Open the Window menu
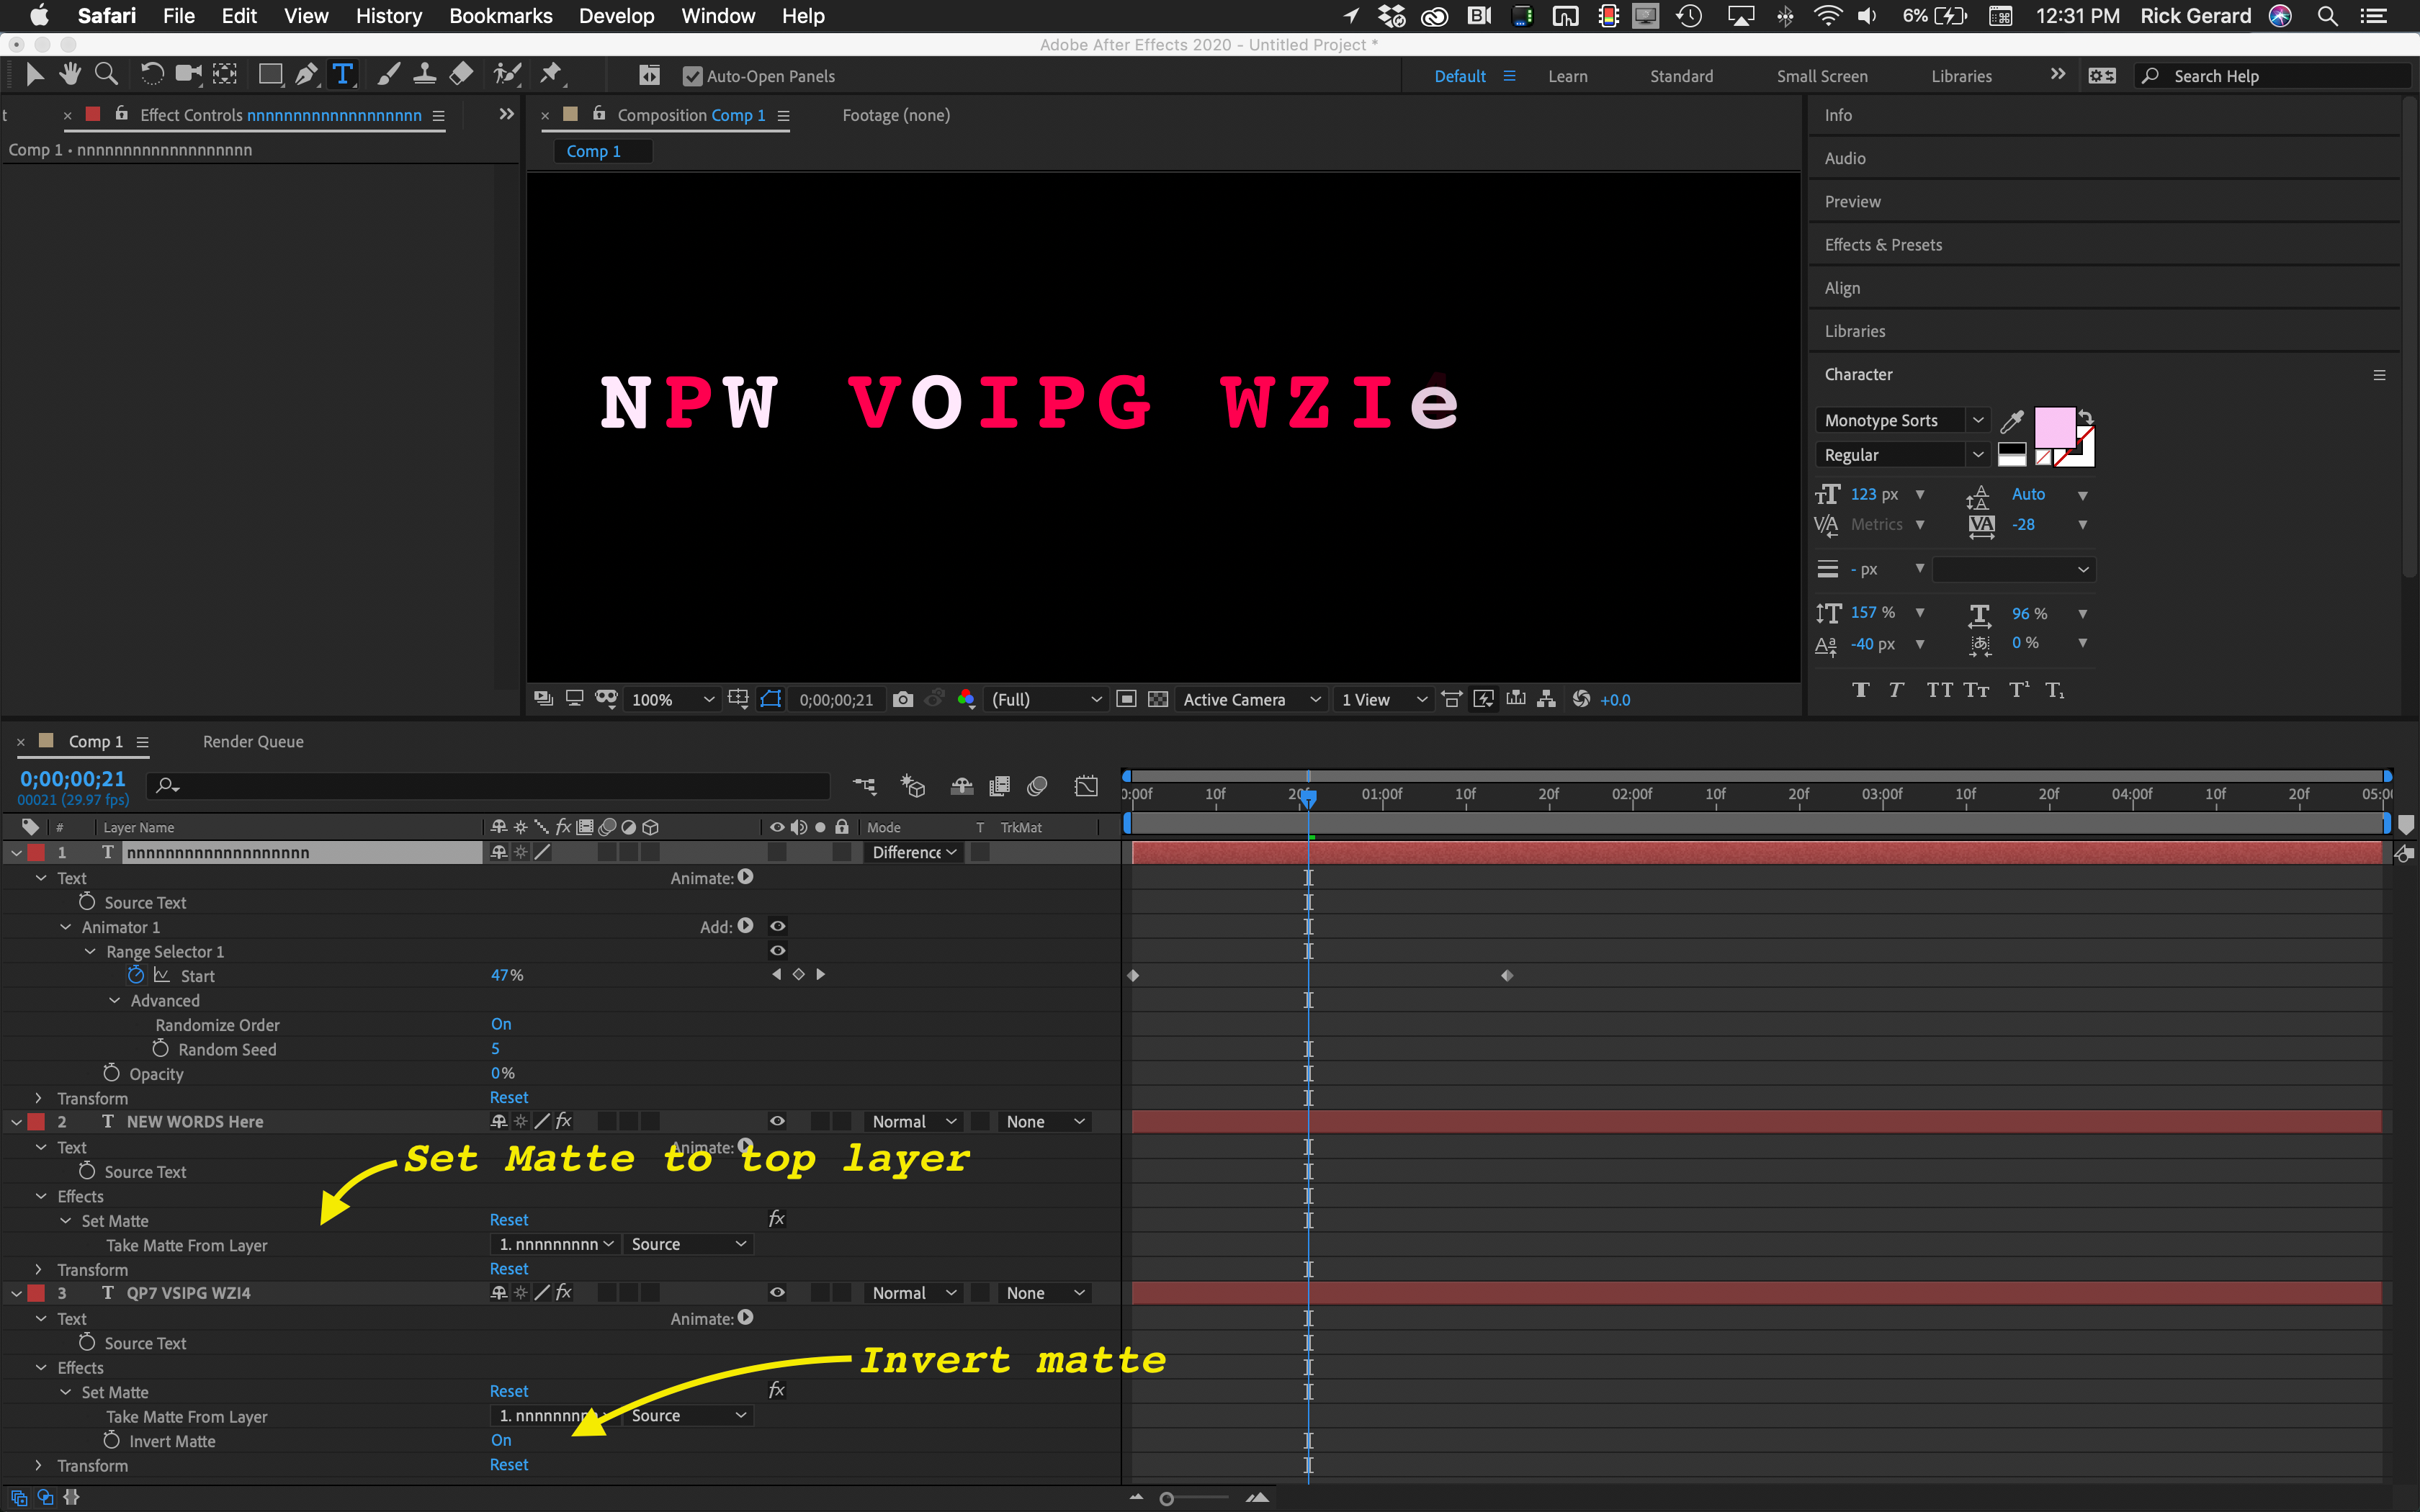 coord(718,15)
